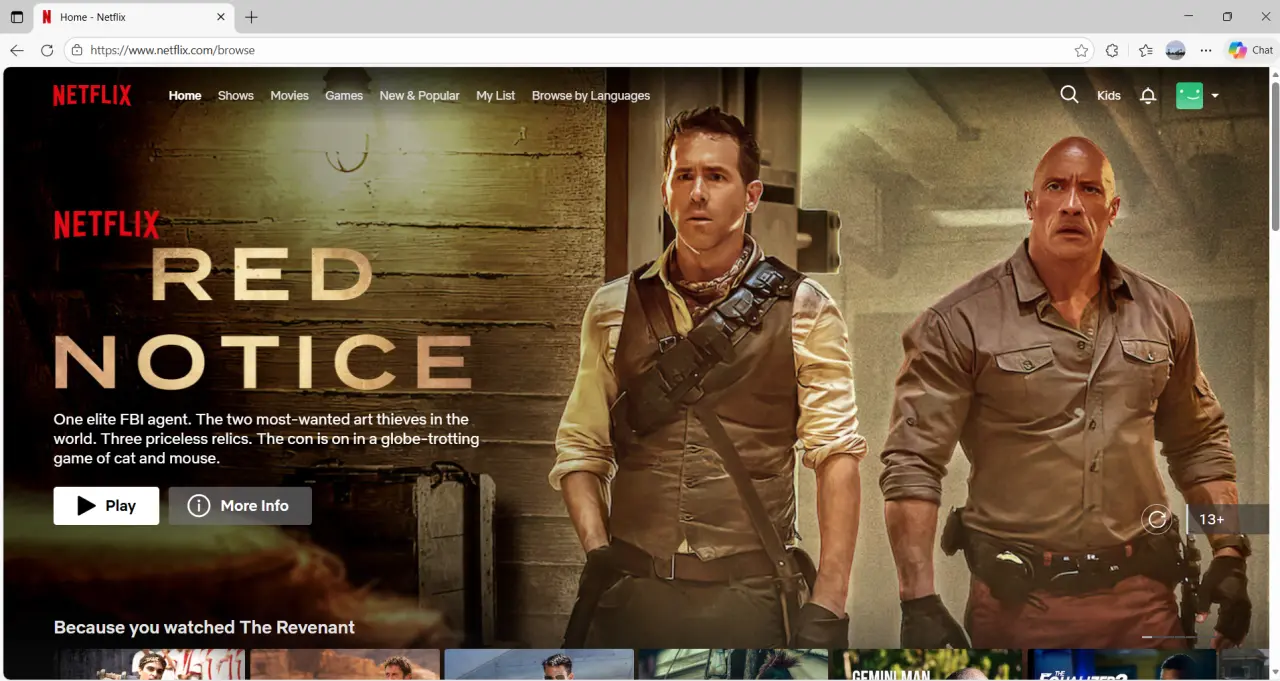
Task: Replay the Red Notice trailer
Action: (1157, 519)
